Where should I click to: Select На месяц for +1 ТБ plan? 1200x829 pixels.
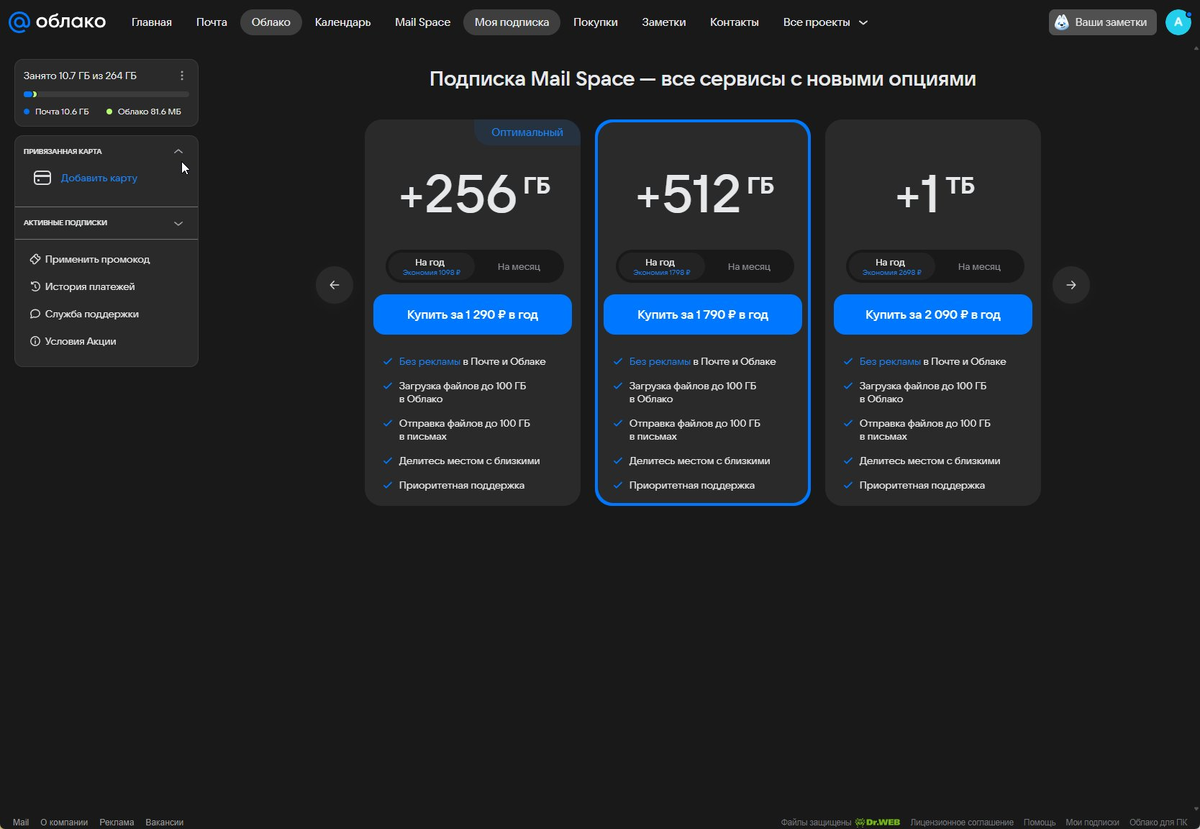click(x=979, y=267)
